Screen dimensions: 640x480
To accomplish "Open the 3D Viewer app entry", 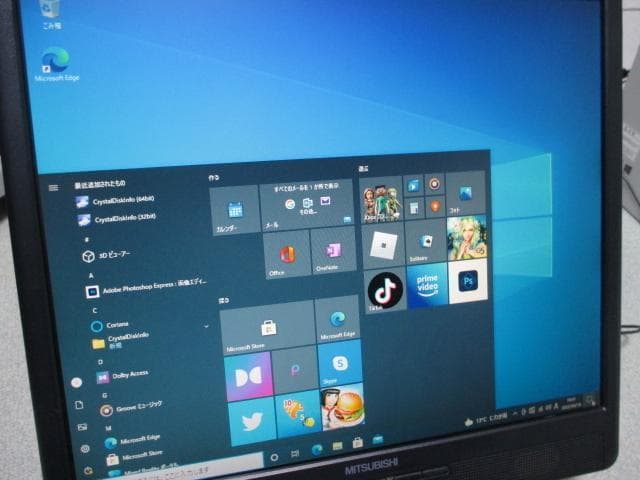I will [x=107, y=256].
